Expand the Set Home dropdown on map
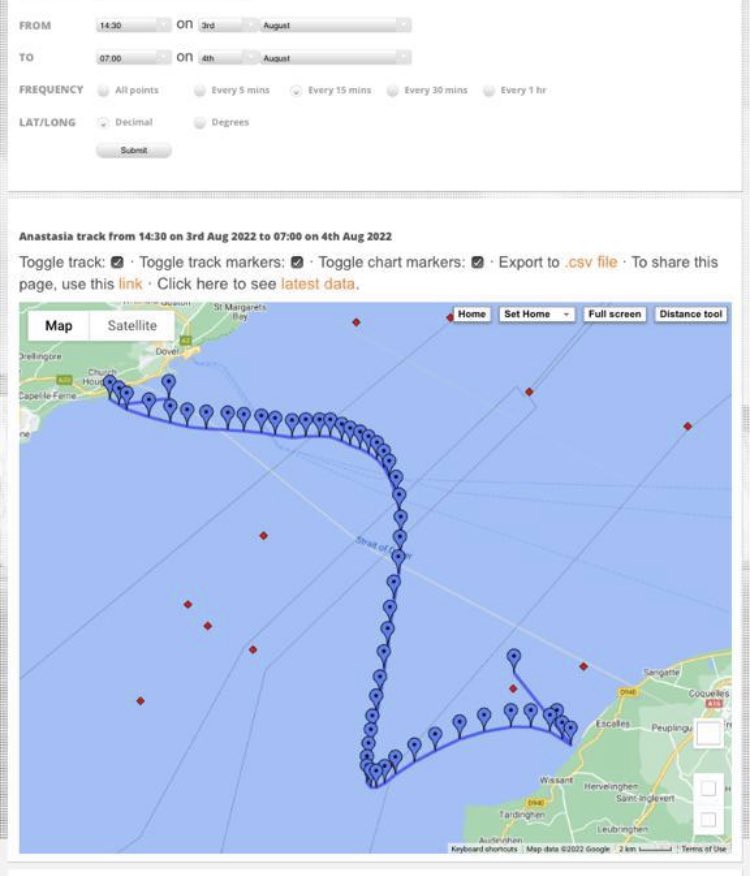Viewport: 750px width, 876px height. (x=537, y=314)
